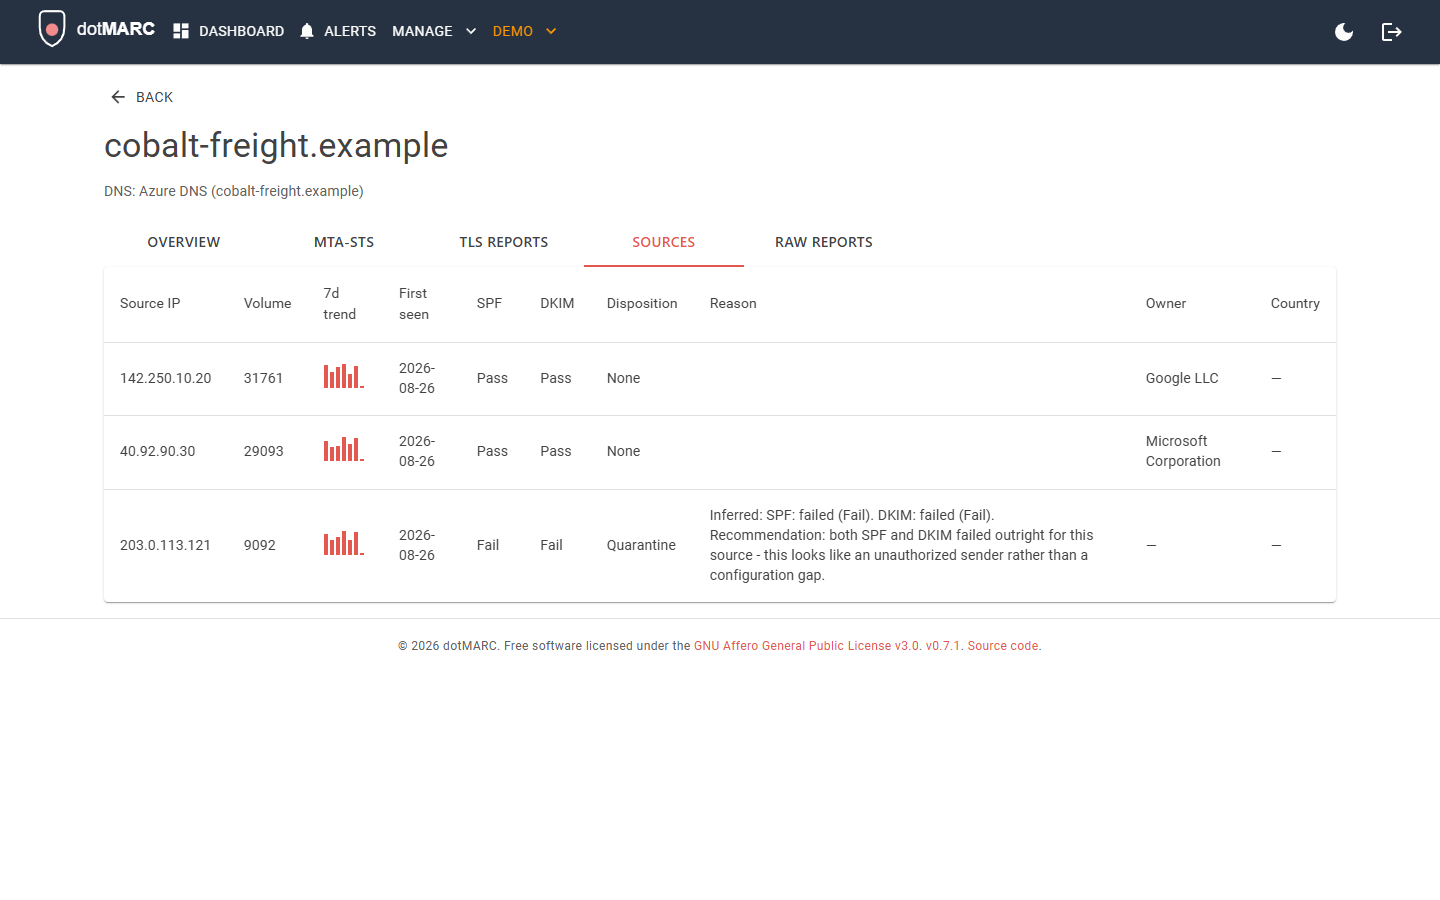Click the 7d trend column header
1440x900 pixels.
tap(340, 304)
